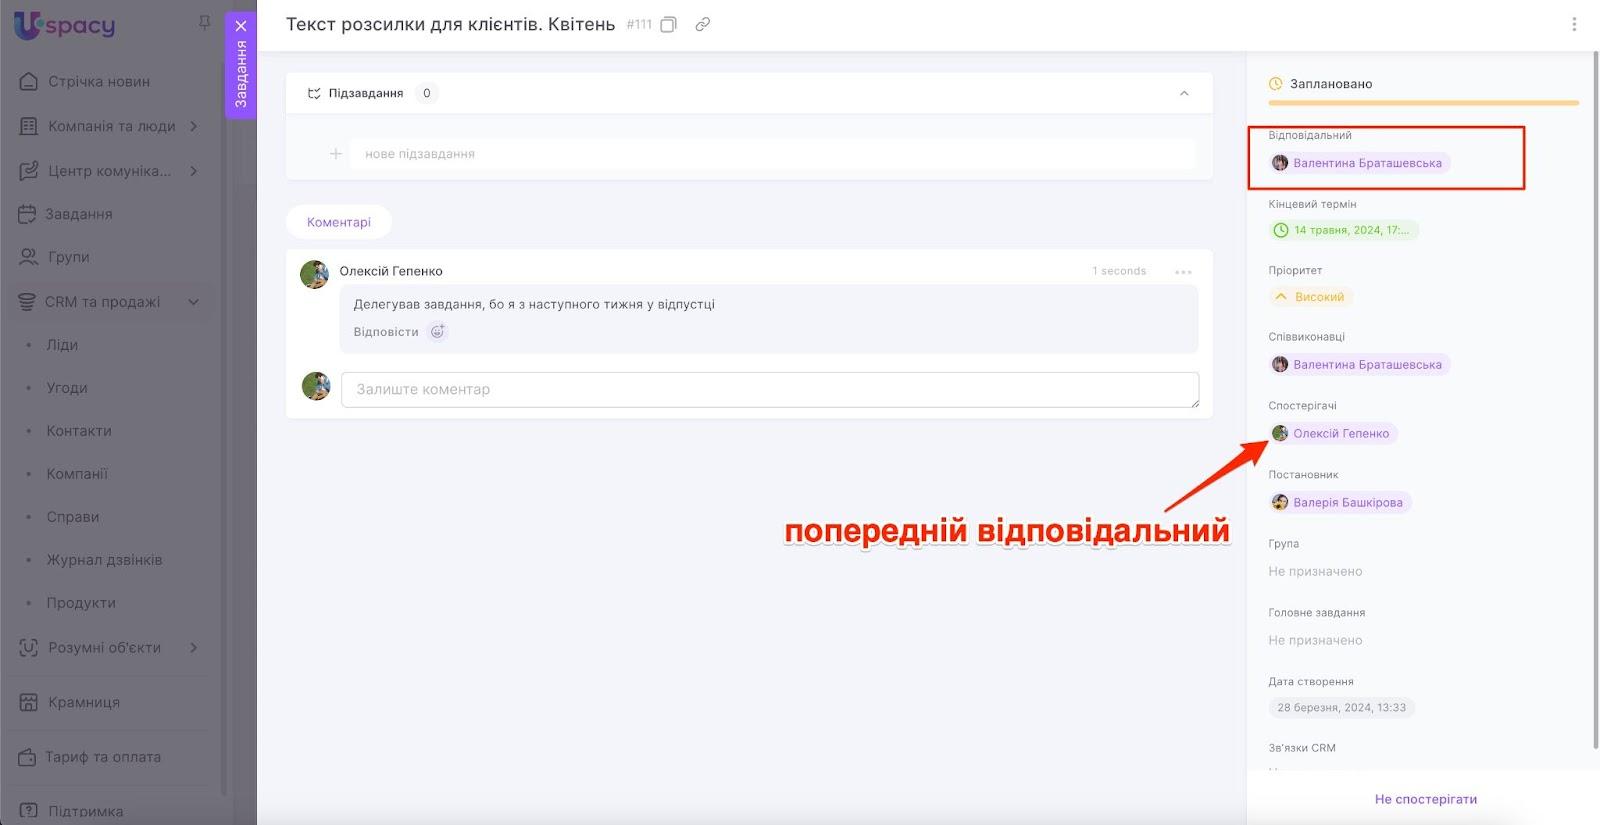This screenshot has width=1600, height=825.
Task: Select the Група Не призначено field
Action: click(x=1315, y=572)
